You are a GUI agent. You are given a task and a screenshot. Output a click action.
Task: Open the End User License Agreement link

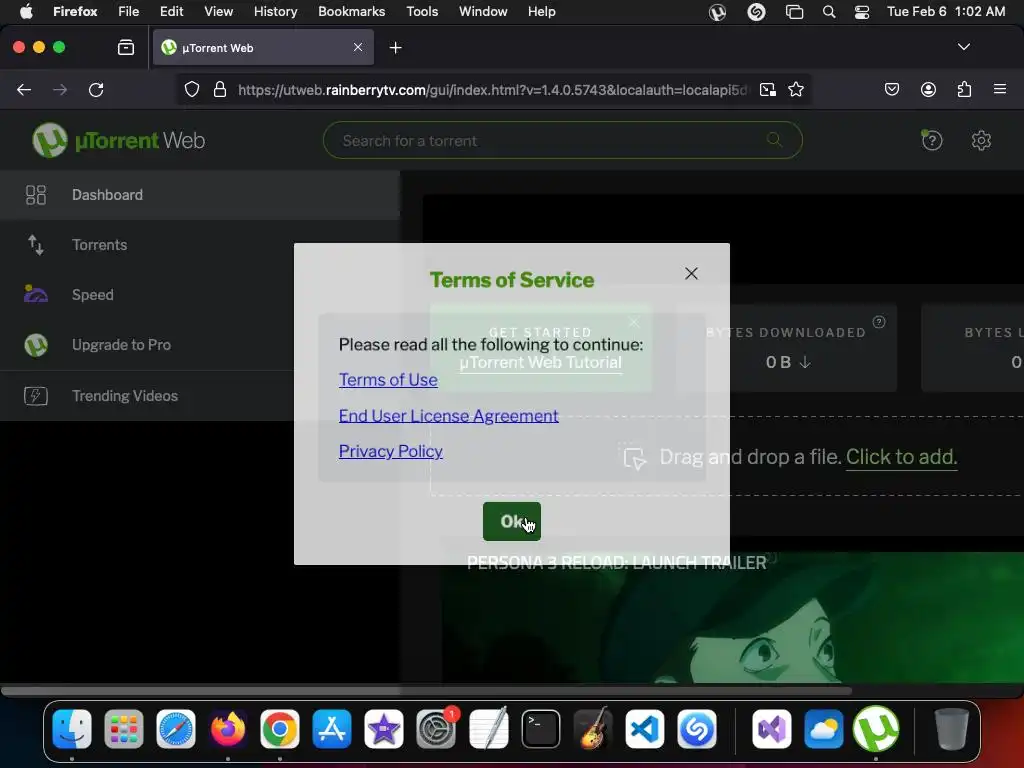click(448, 416)
